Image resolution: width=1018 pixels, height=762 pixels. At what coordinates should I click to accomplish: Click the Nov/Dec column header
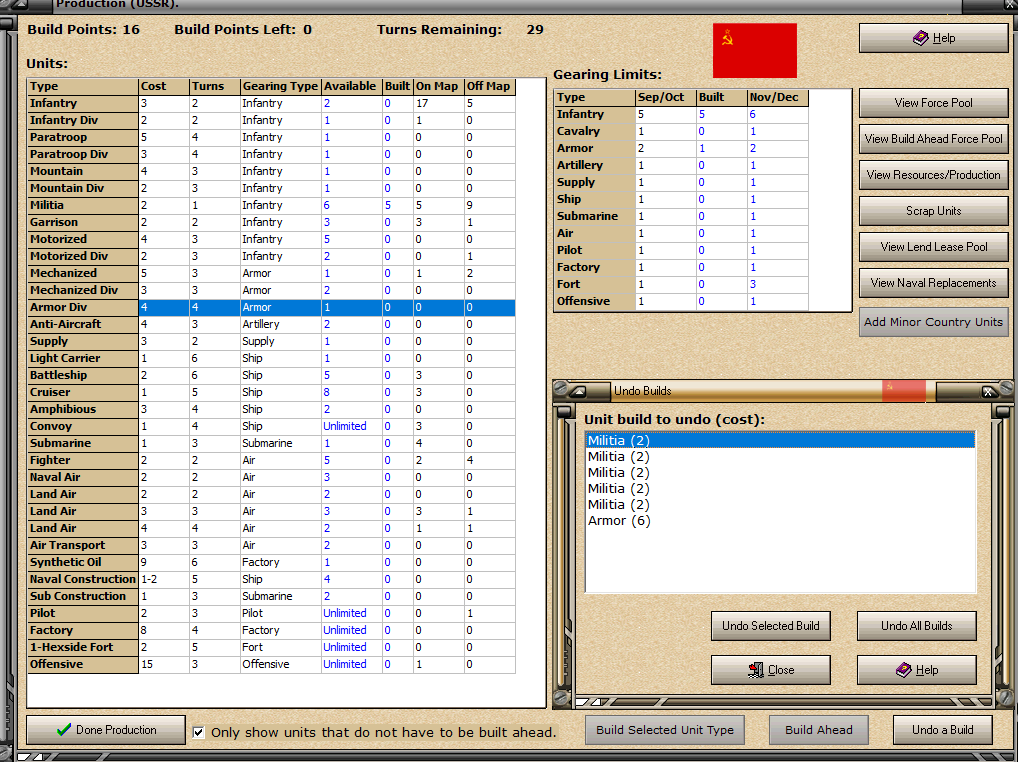777,97
